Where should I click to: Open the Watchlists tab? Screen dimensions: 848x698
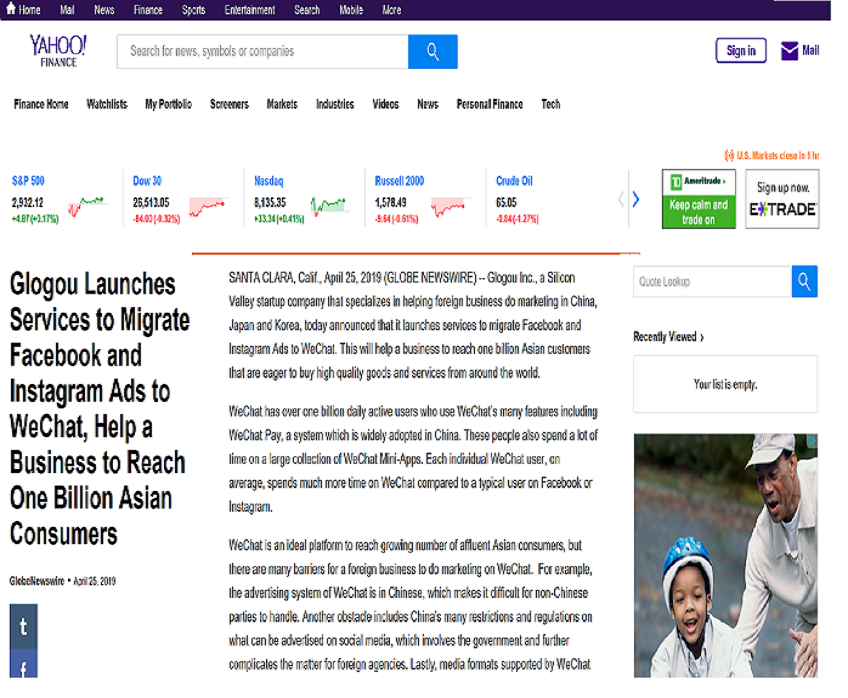point(107,104)
